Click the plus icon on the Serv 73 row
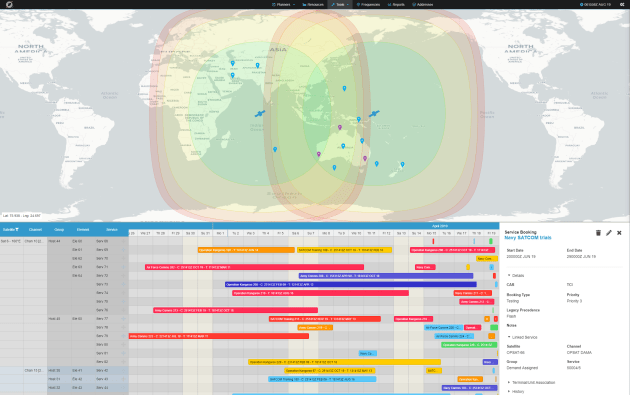 123,284
